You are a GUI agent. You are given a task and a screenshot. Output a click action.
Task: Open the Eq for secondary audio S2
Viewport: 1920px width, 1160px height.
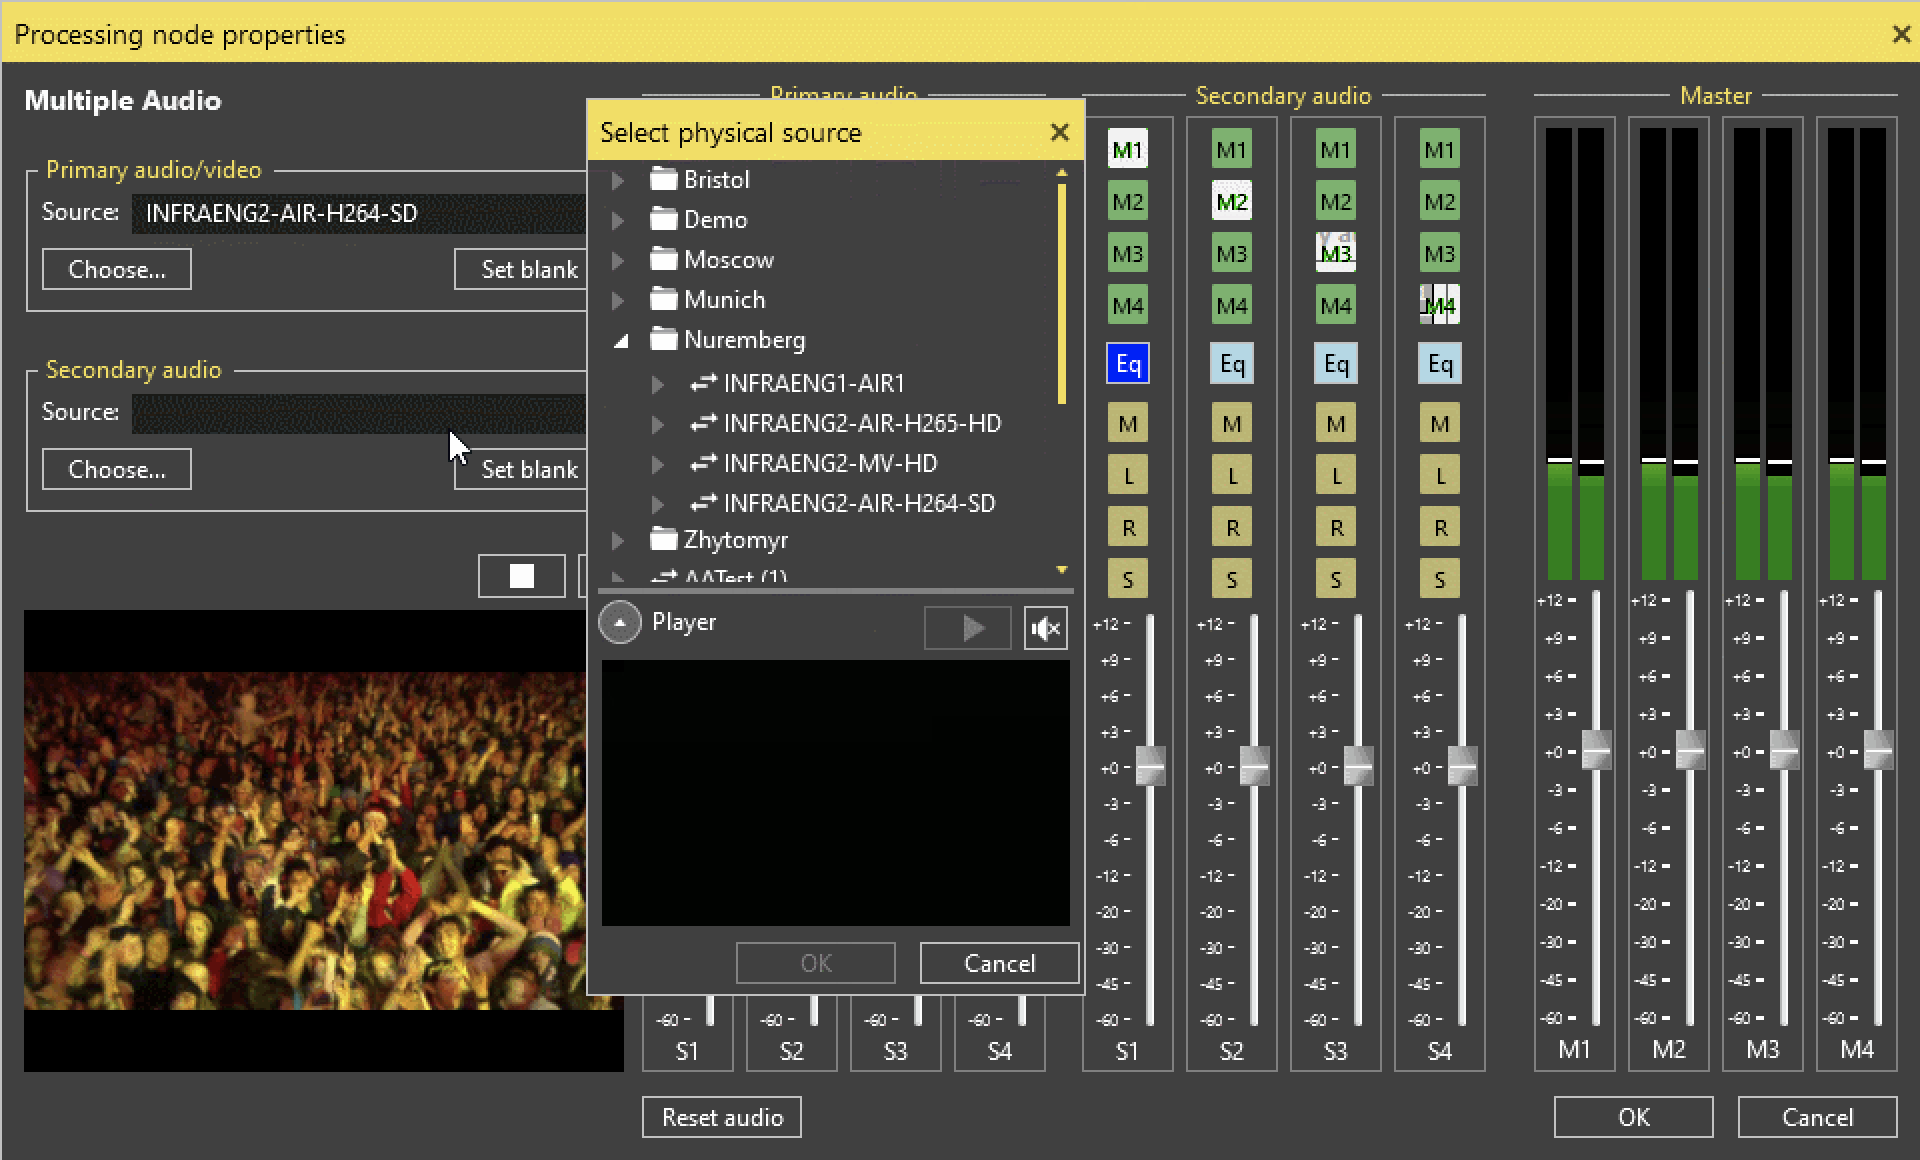tap(1231, 364)
